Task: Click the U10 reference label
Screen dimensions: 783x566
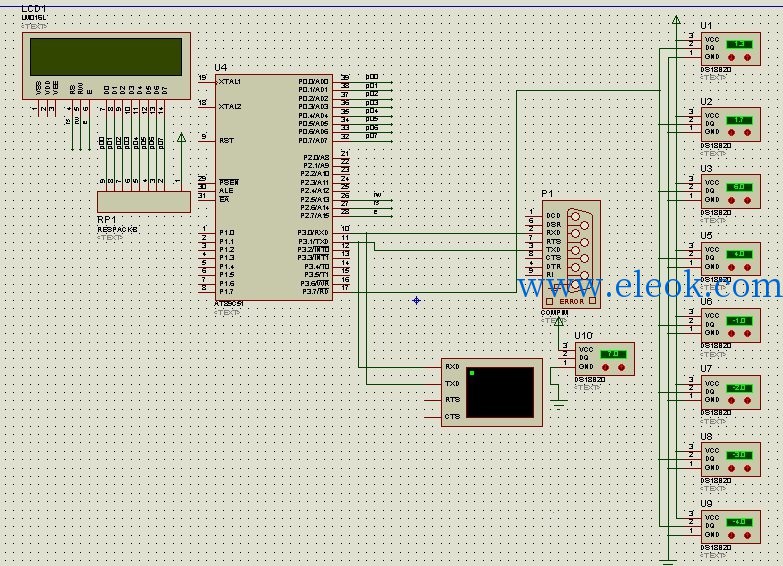Action: tap(583, 335)
